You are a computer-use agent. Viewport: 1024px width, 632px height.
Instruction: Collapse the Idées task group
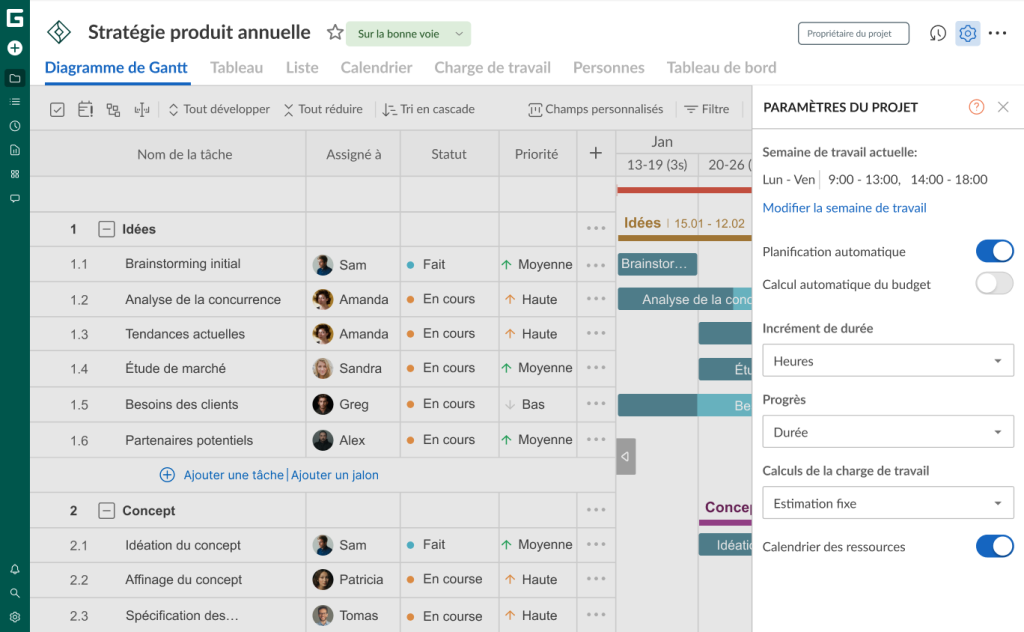(x=106, y=229)
